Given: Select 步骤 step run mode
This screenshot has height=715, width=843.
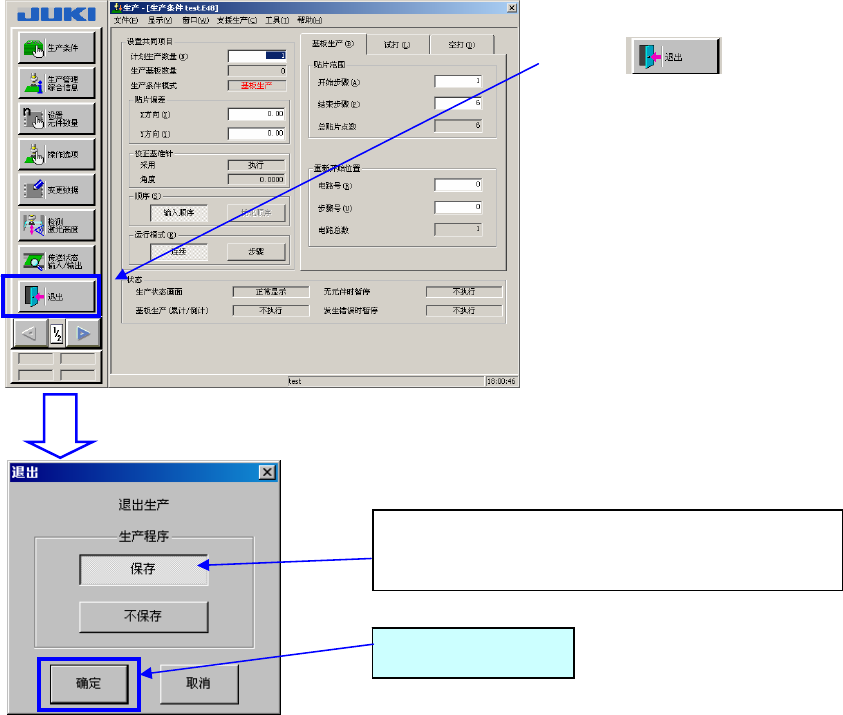Looking at the screenshot, I should (x=256, y=252).
